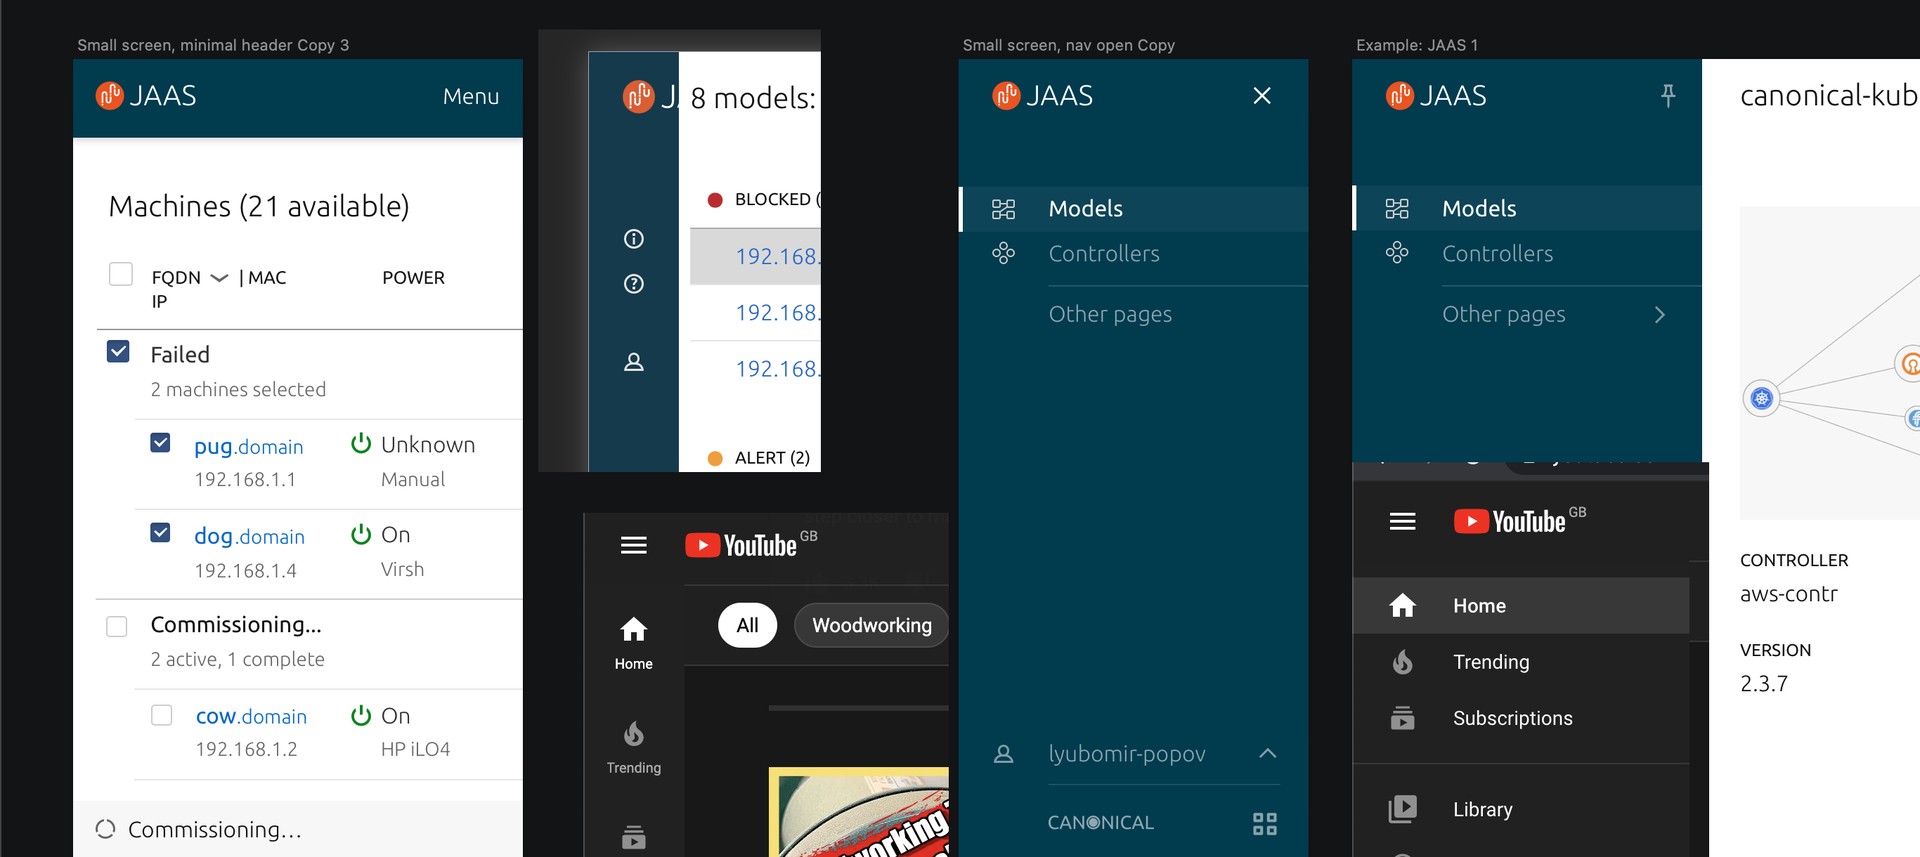1920x857 pixels.
Task: Open the cow.domain machine link
Action: (251, 716)
